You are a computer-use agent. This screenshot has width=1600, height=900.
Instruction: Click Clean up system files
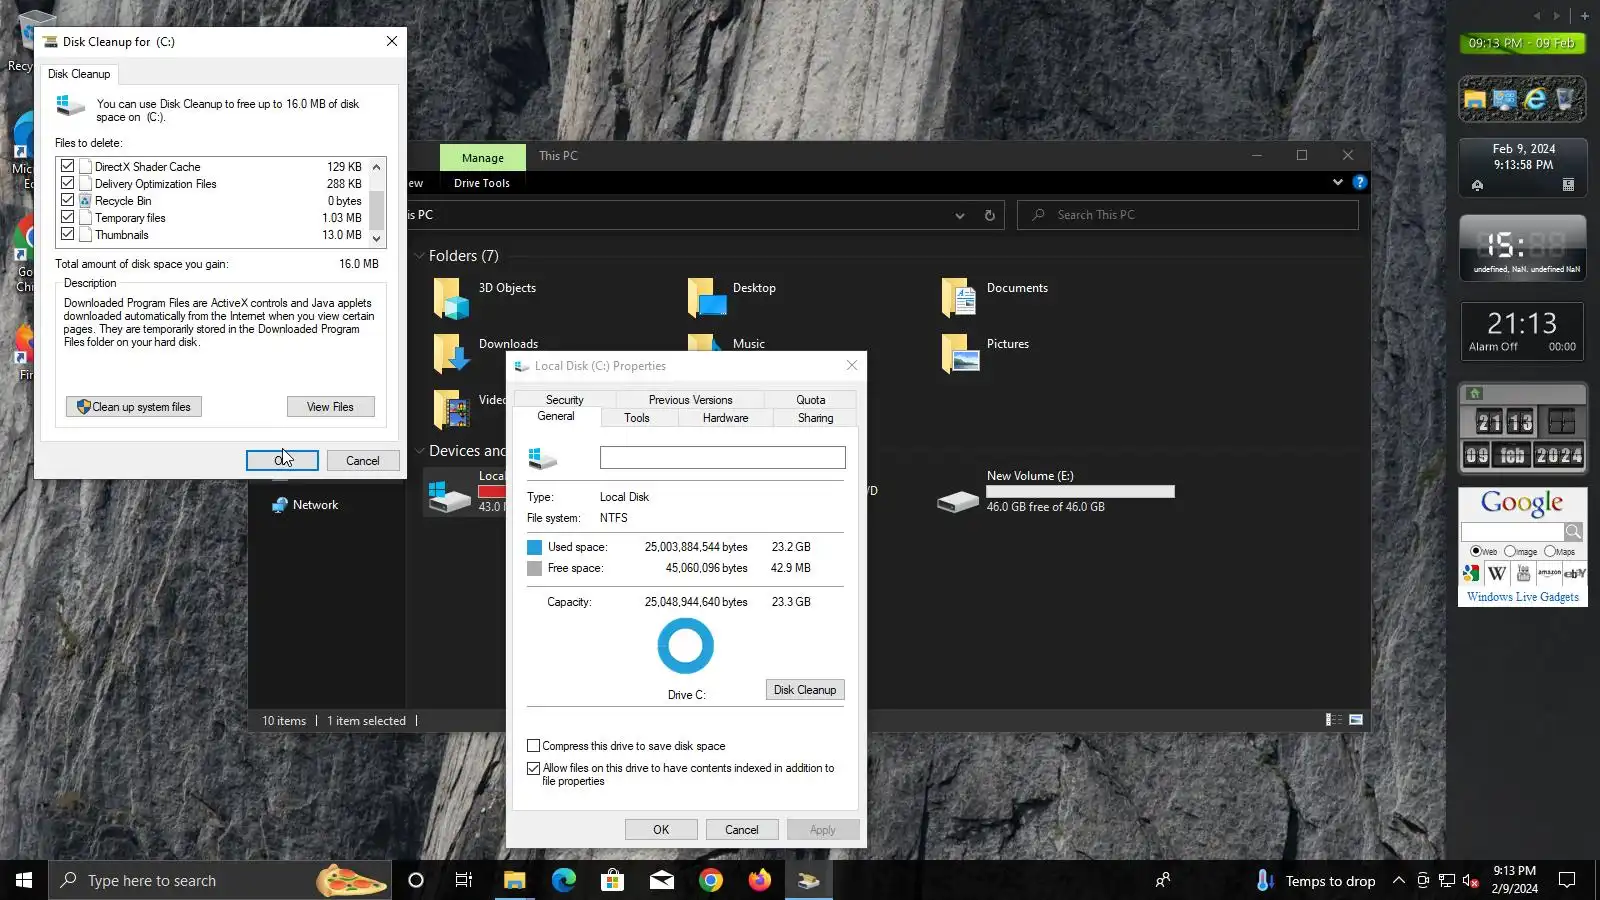[x=134, y=407]
